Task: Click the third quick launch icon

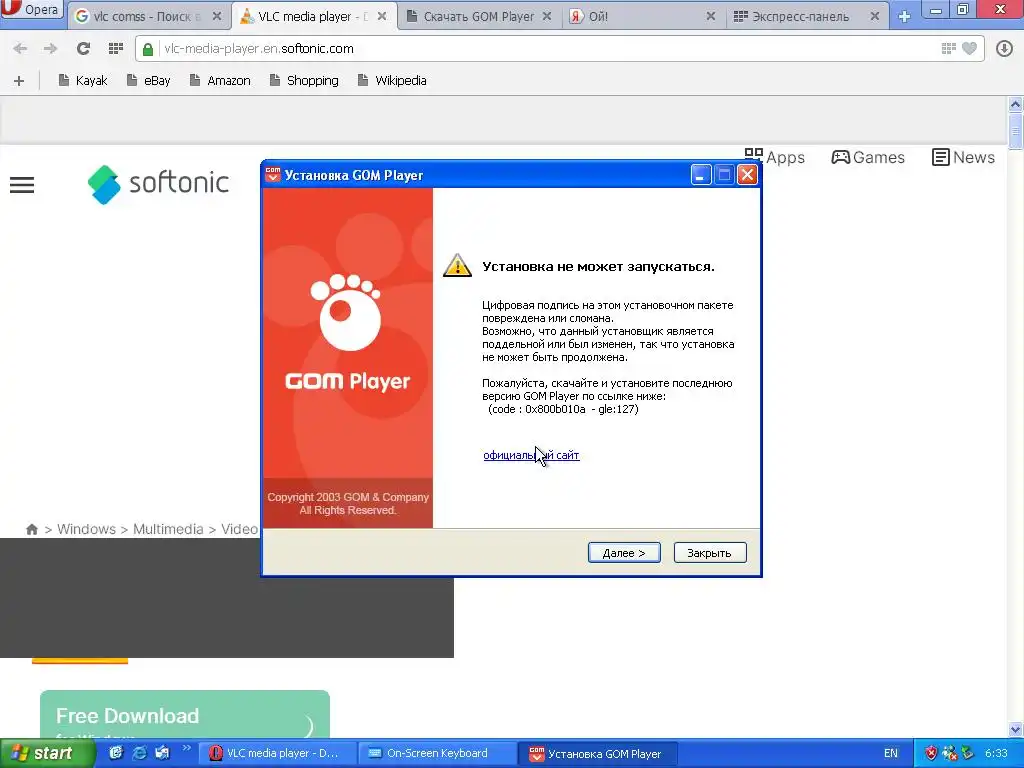Action: pyautogui.click(x=162, y=753)
